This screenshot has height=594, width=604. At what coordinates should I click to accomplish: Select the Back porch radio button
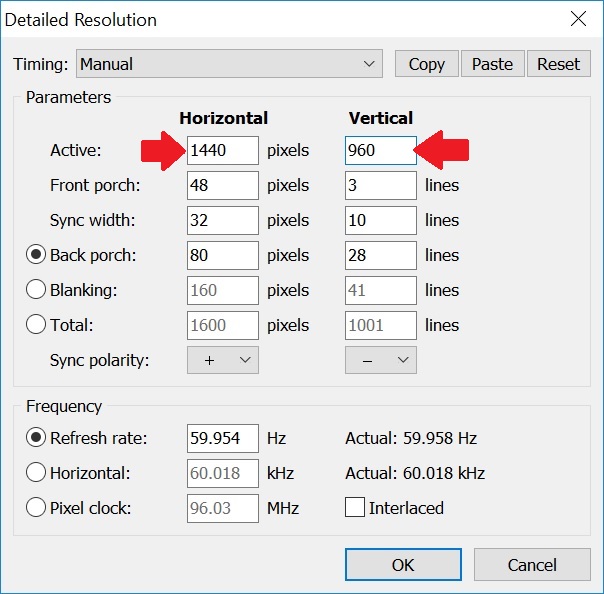click(x=36, y=255)
